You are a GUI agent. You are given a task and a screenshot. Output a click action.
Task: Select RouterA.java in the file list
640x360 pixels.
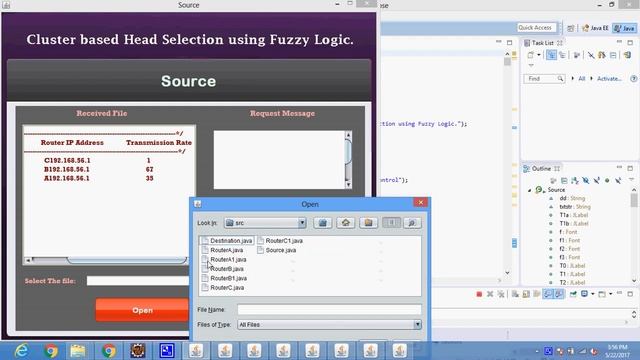click(222, 250)
